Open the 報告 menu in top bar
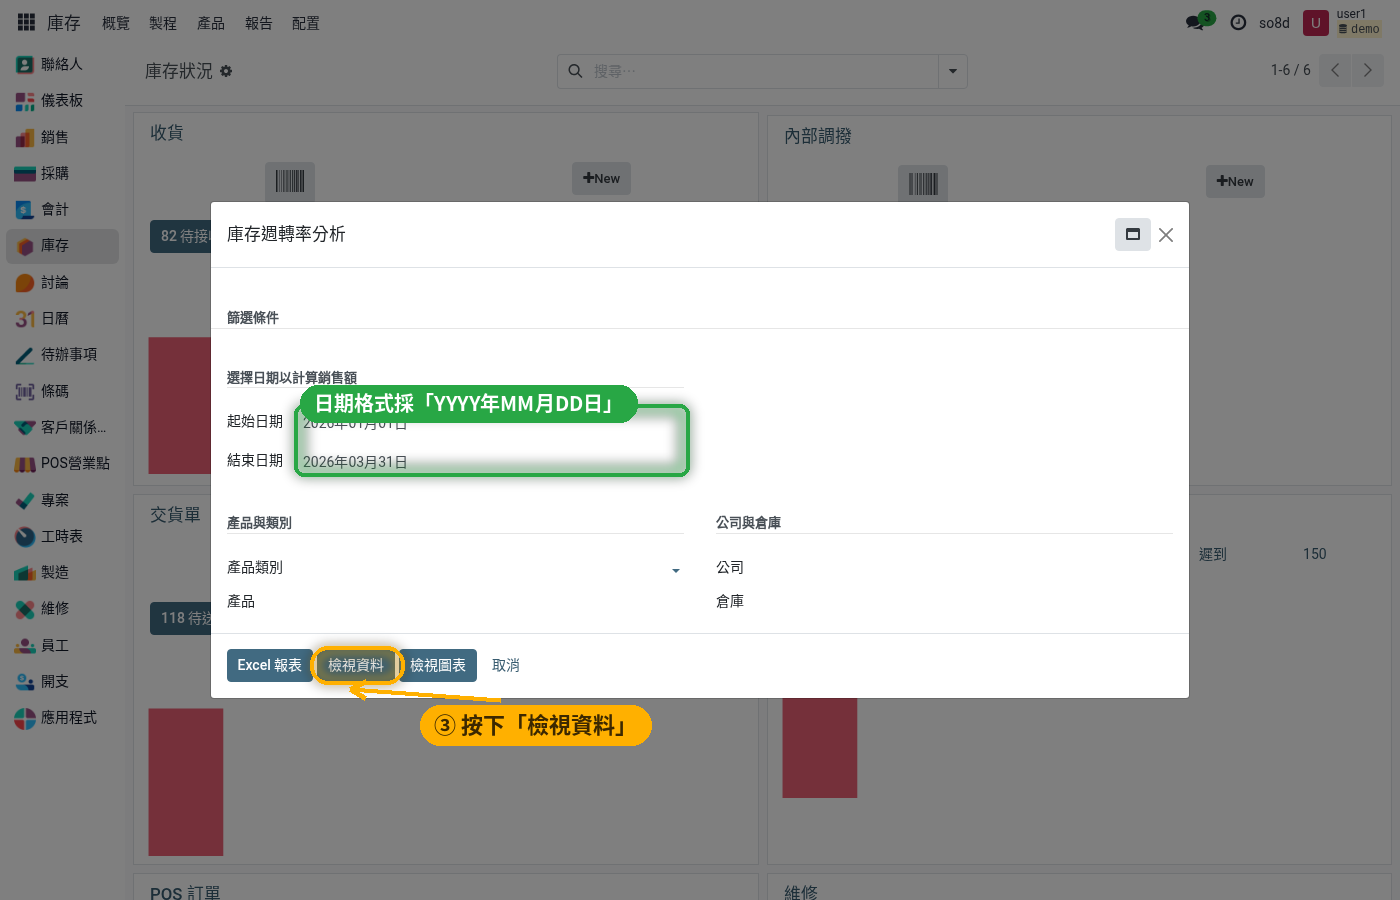Viewport: 1400px width, 900px height. point(259,23)
